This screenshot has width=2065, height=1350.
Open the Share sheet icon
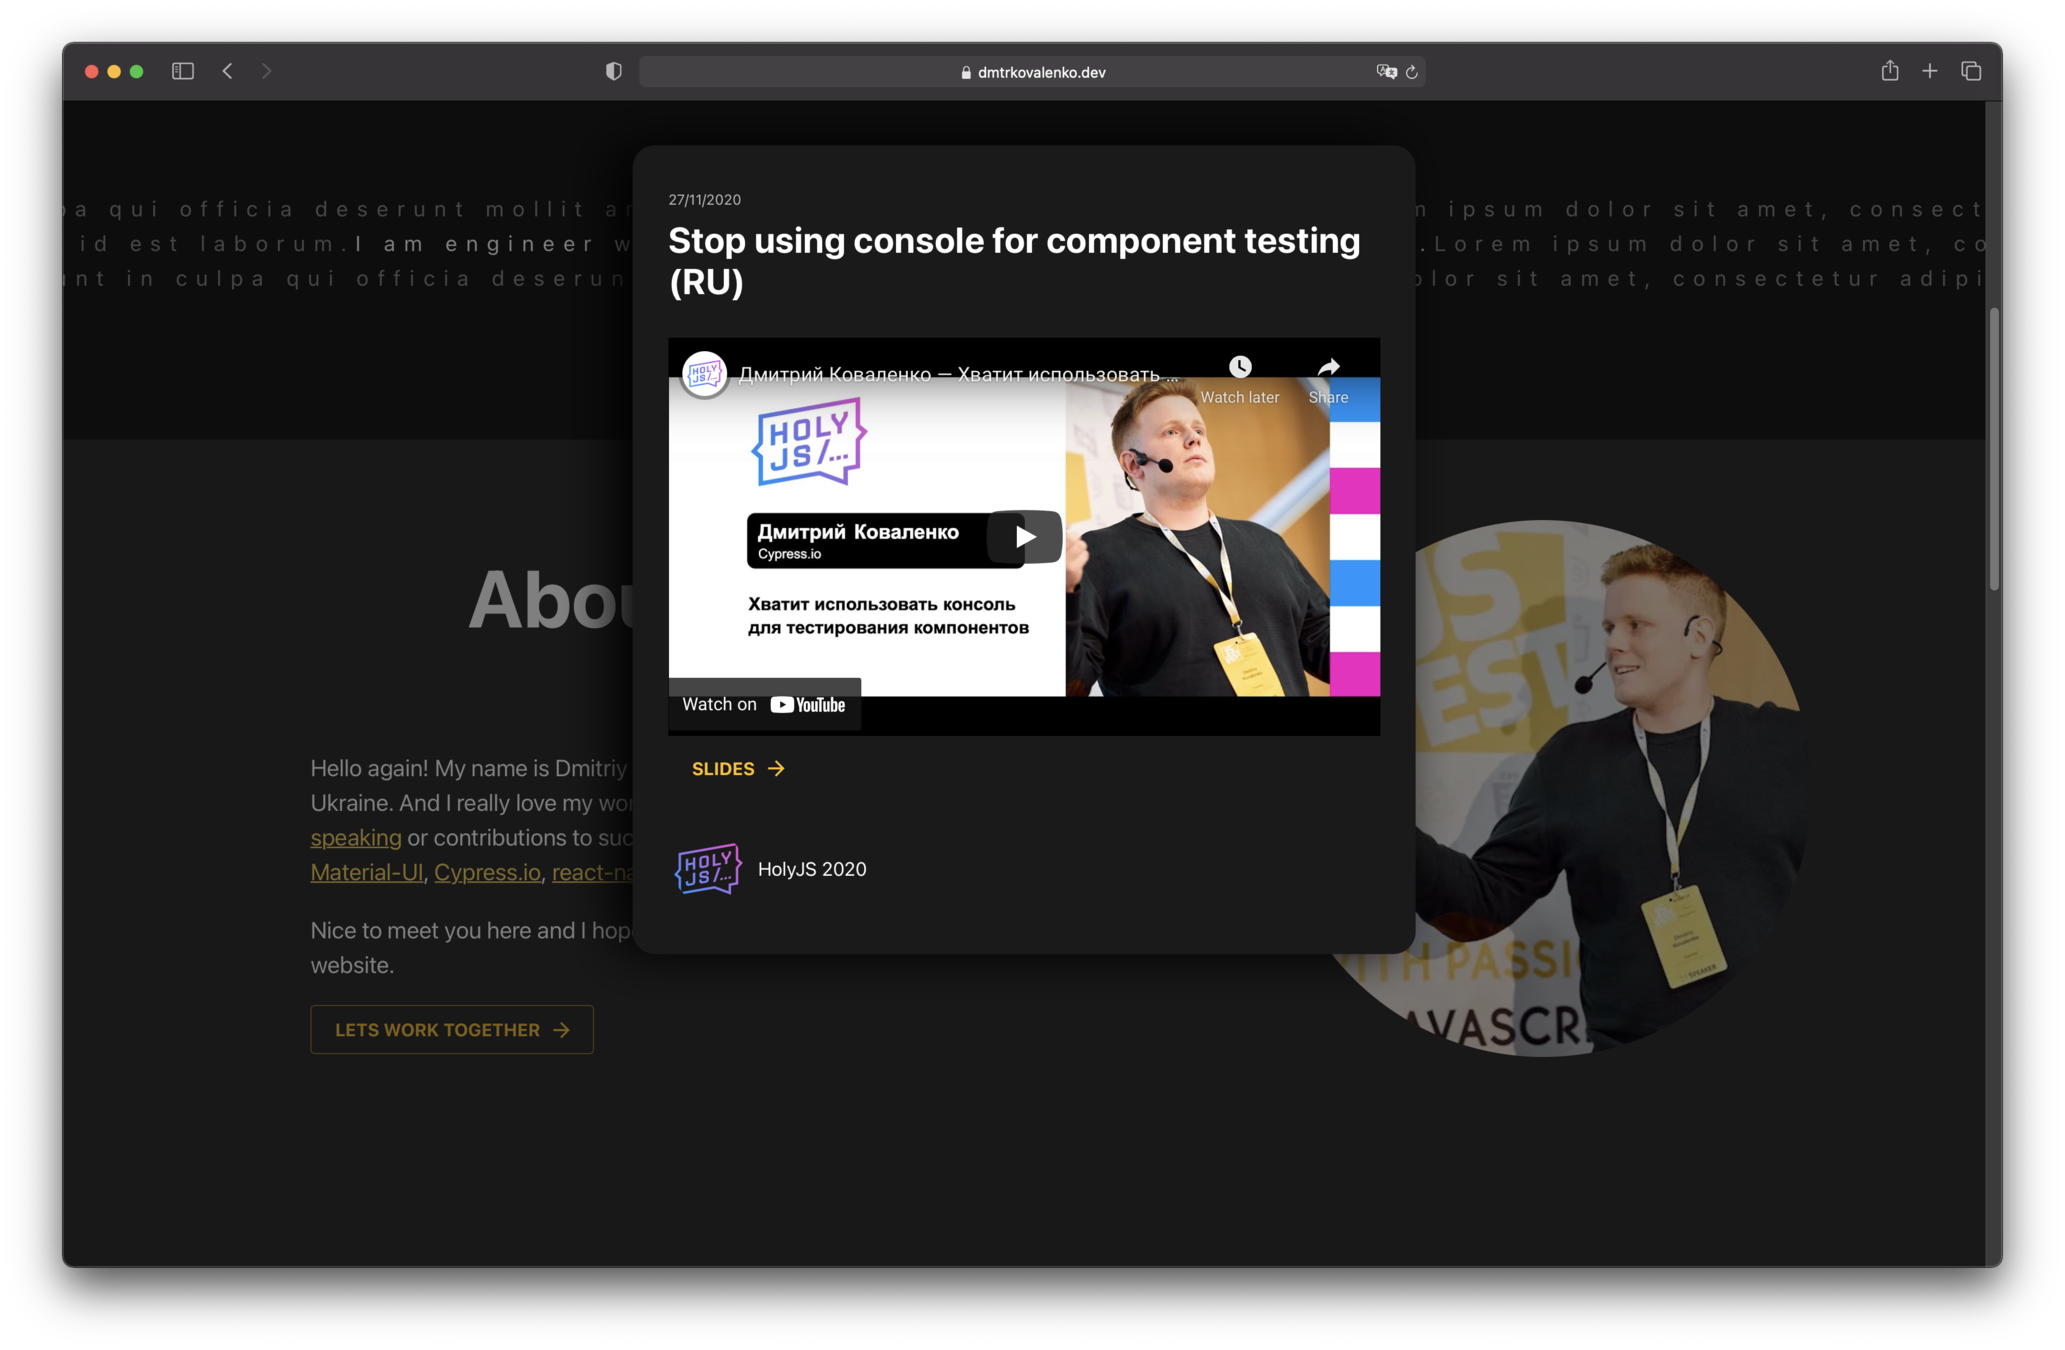tap(1889, 71)
